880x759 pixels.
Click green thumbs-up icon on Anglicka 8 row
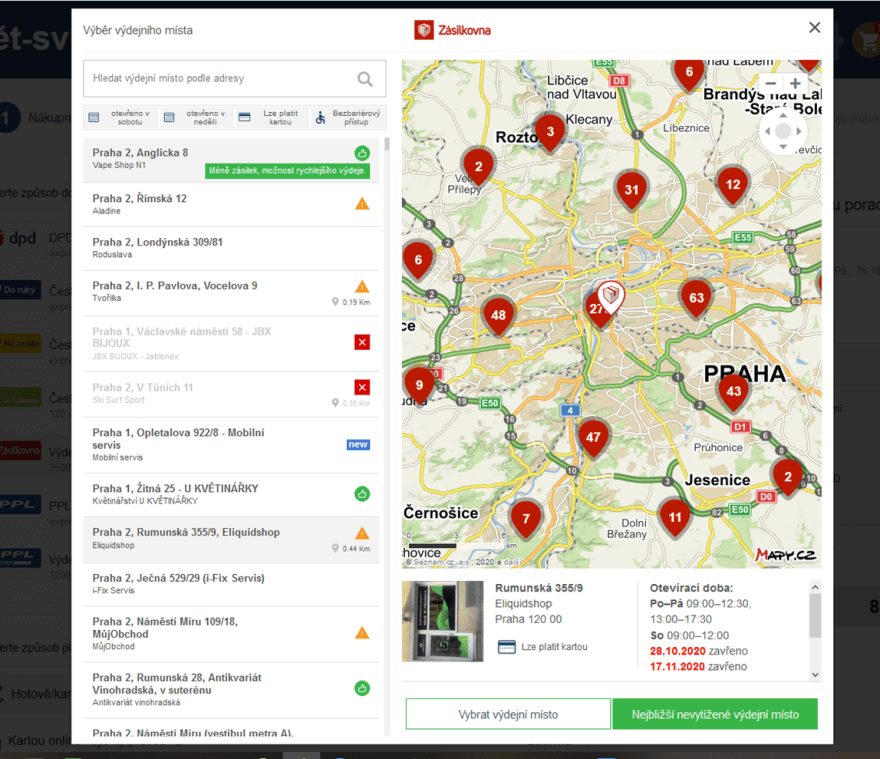click(x=362, y=153)
